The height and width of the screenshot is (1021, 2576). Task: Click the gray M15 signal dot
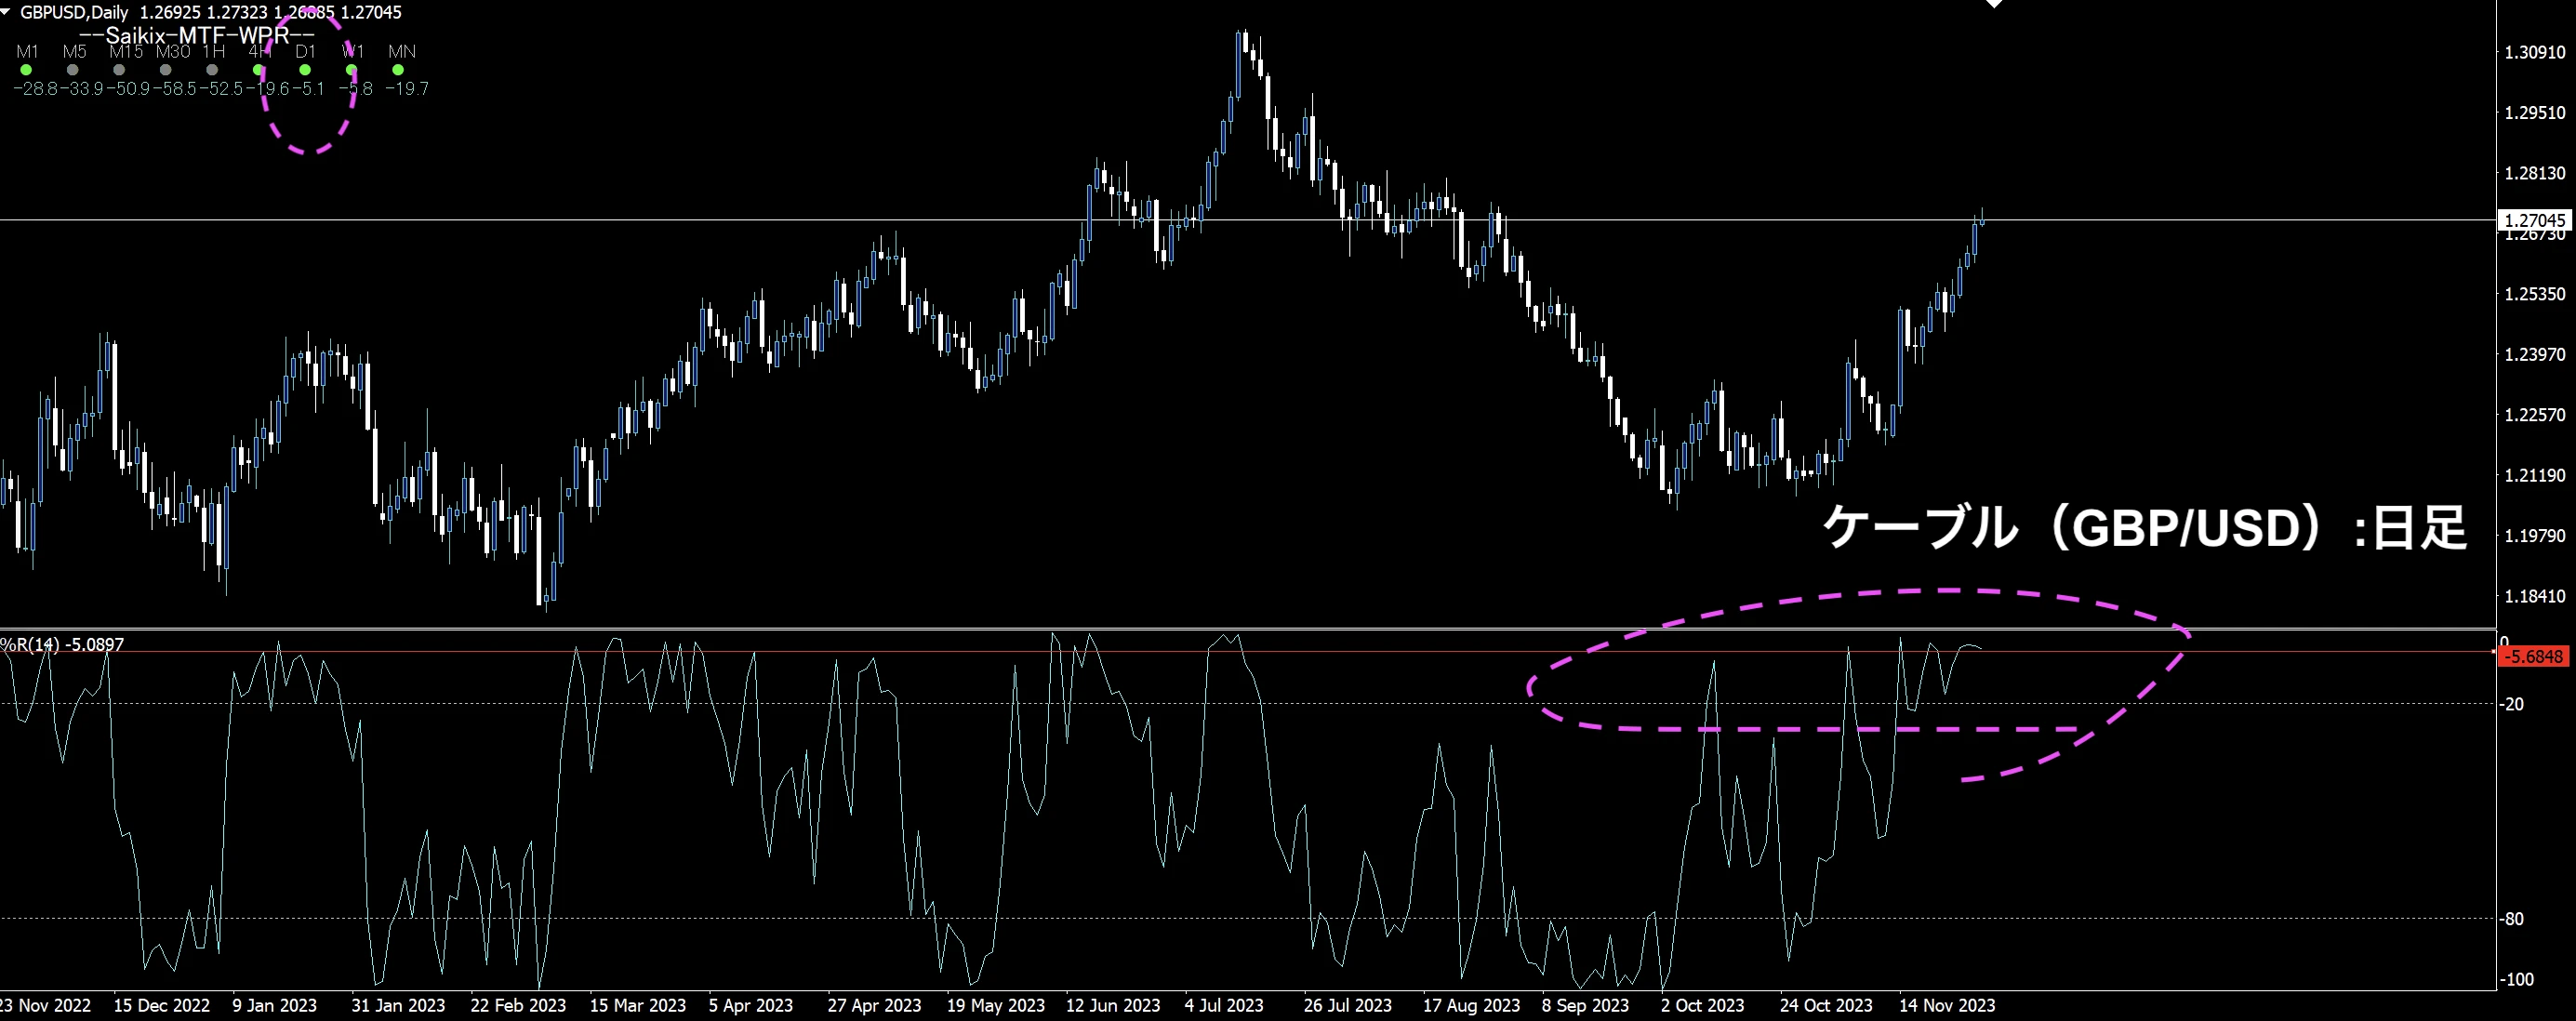[119, 70]
